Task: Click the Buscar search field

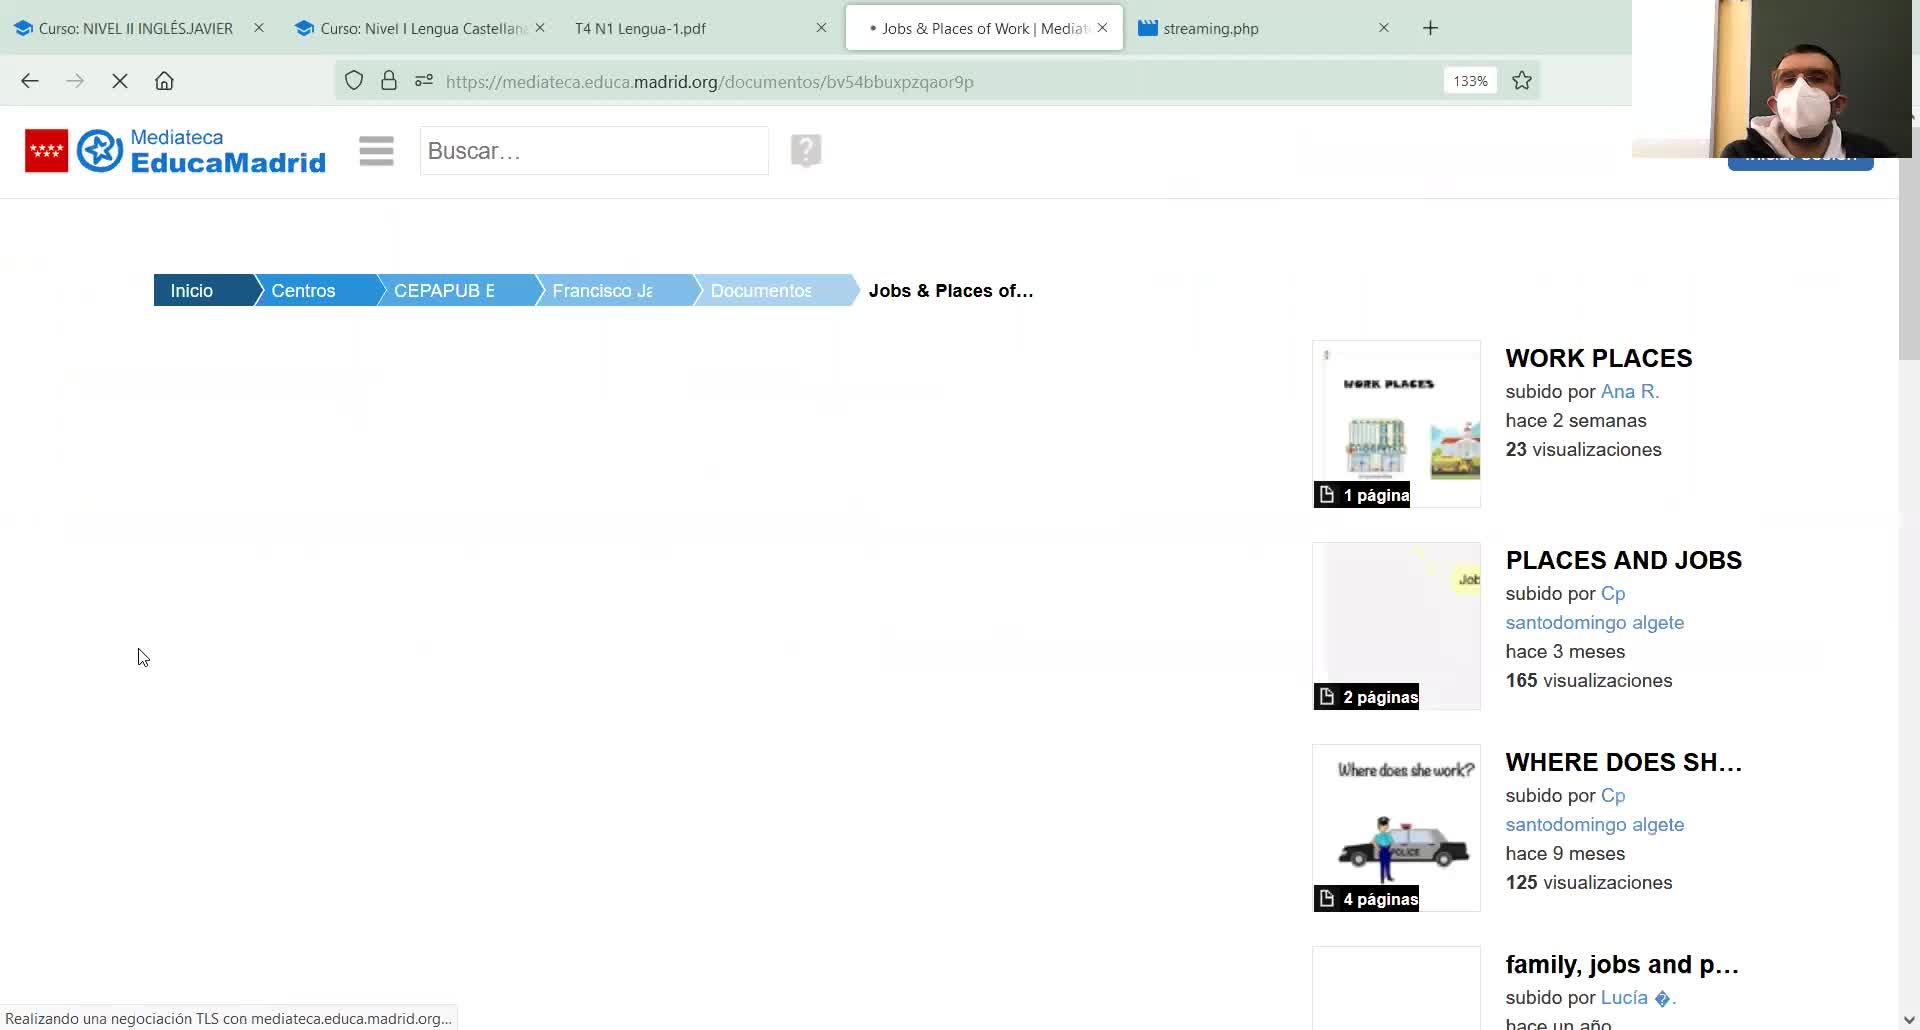Action: pyautogui.click(x=594, y=151)
